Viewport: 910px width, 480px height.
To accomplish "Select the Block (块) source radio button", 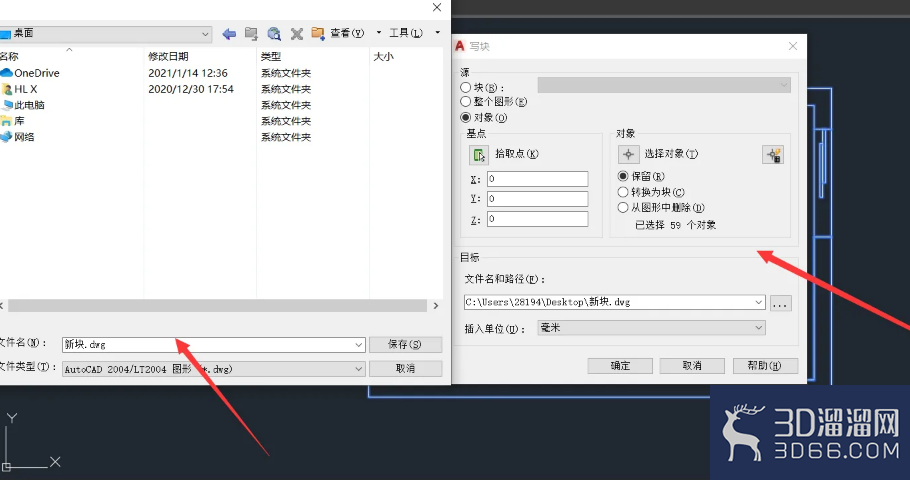I will tap(465, 88).
